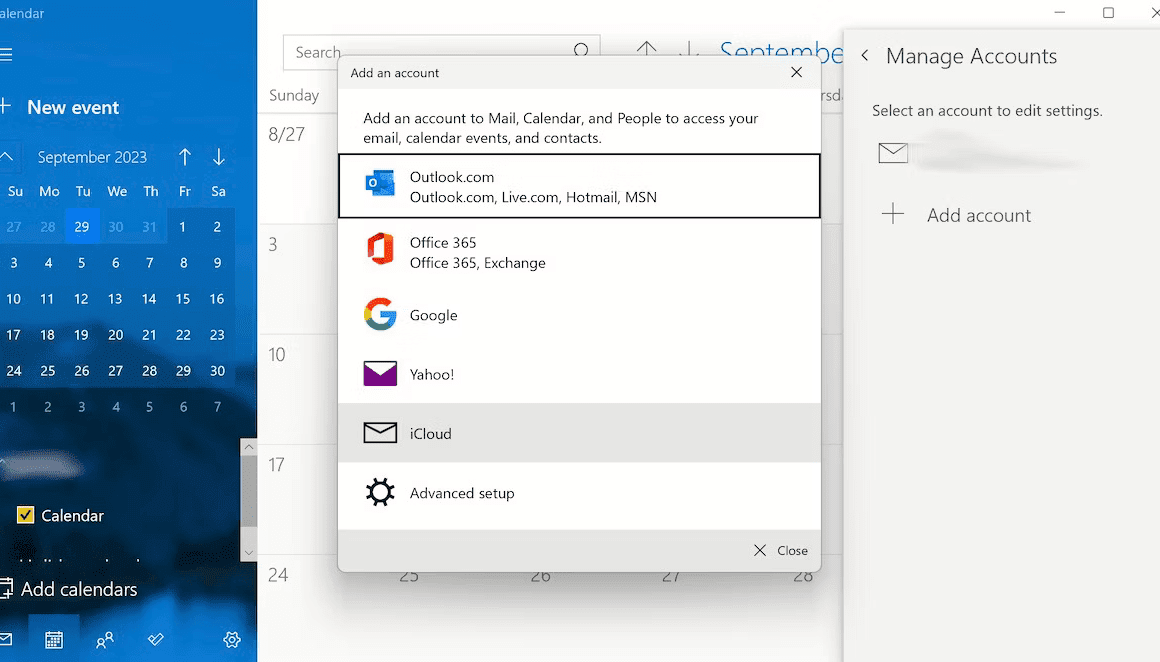The height and width of the screenshot is (662, 1160).
Task: Click Add calendars
Action: [70, 590]
